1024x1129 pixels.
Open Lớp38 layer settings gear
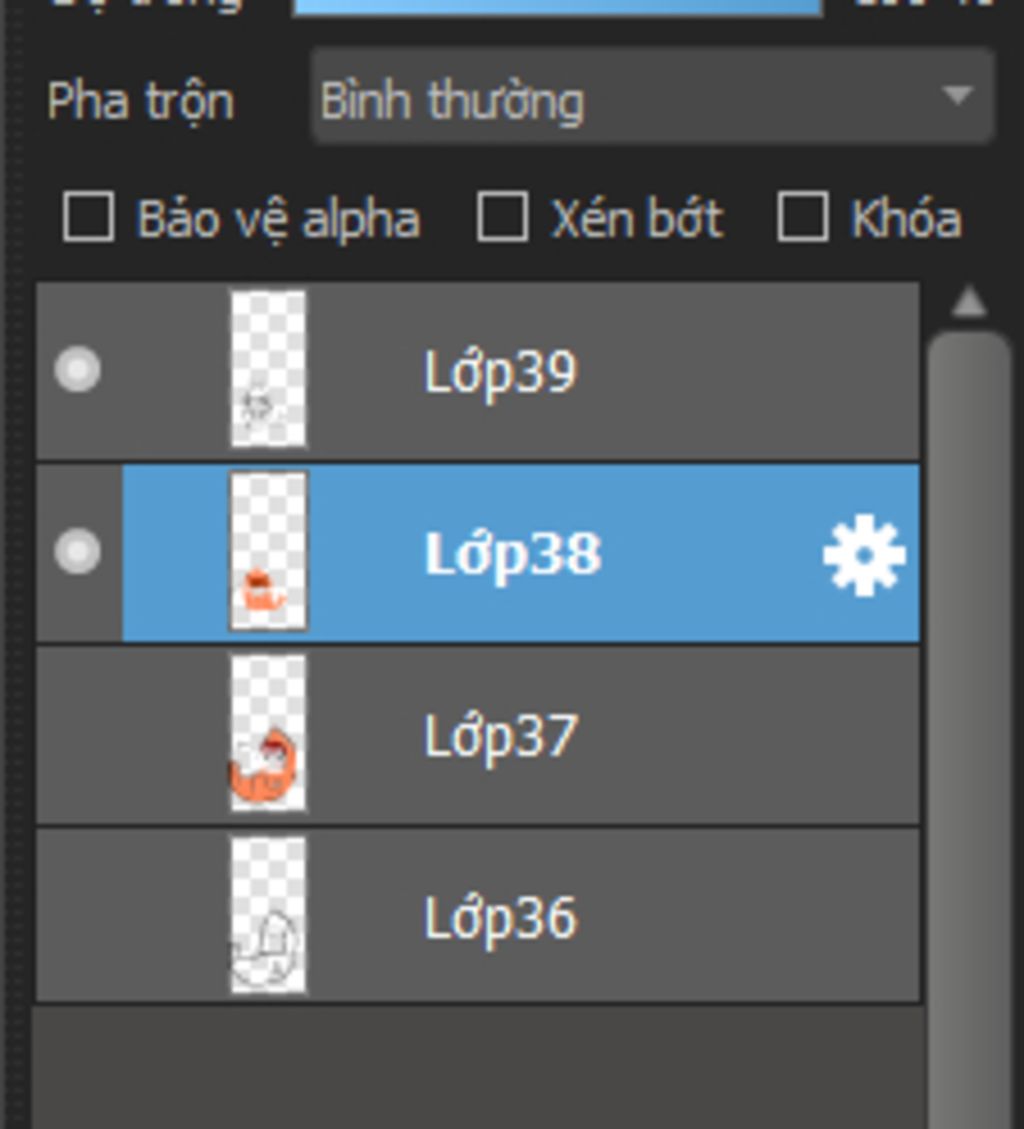pos(864,555)
